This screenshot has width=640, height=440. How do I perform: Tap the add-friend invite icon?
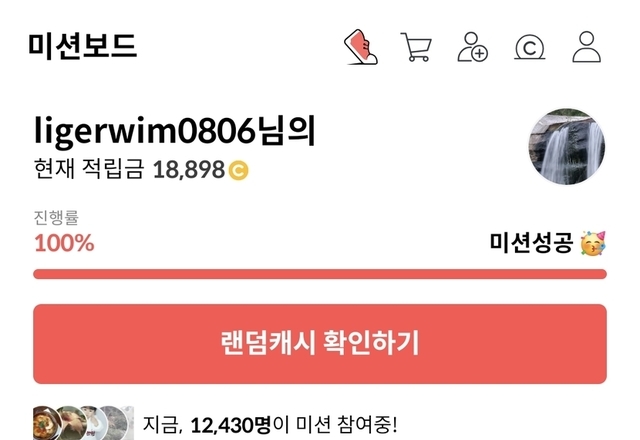click(472, 47)
